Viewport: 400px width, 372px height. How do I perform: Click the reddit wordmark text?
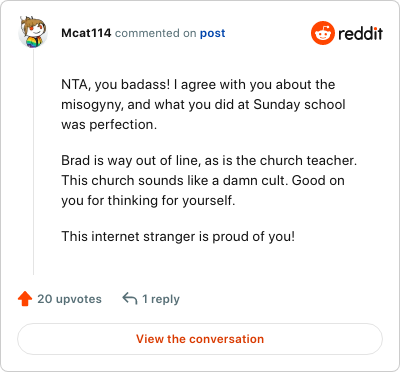(361, 33)
